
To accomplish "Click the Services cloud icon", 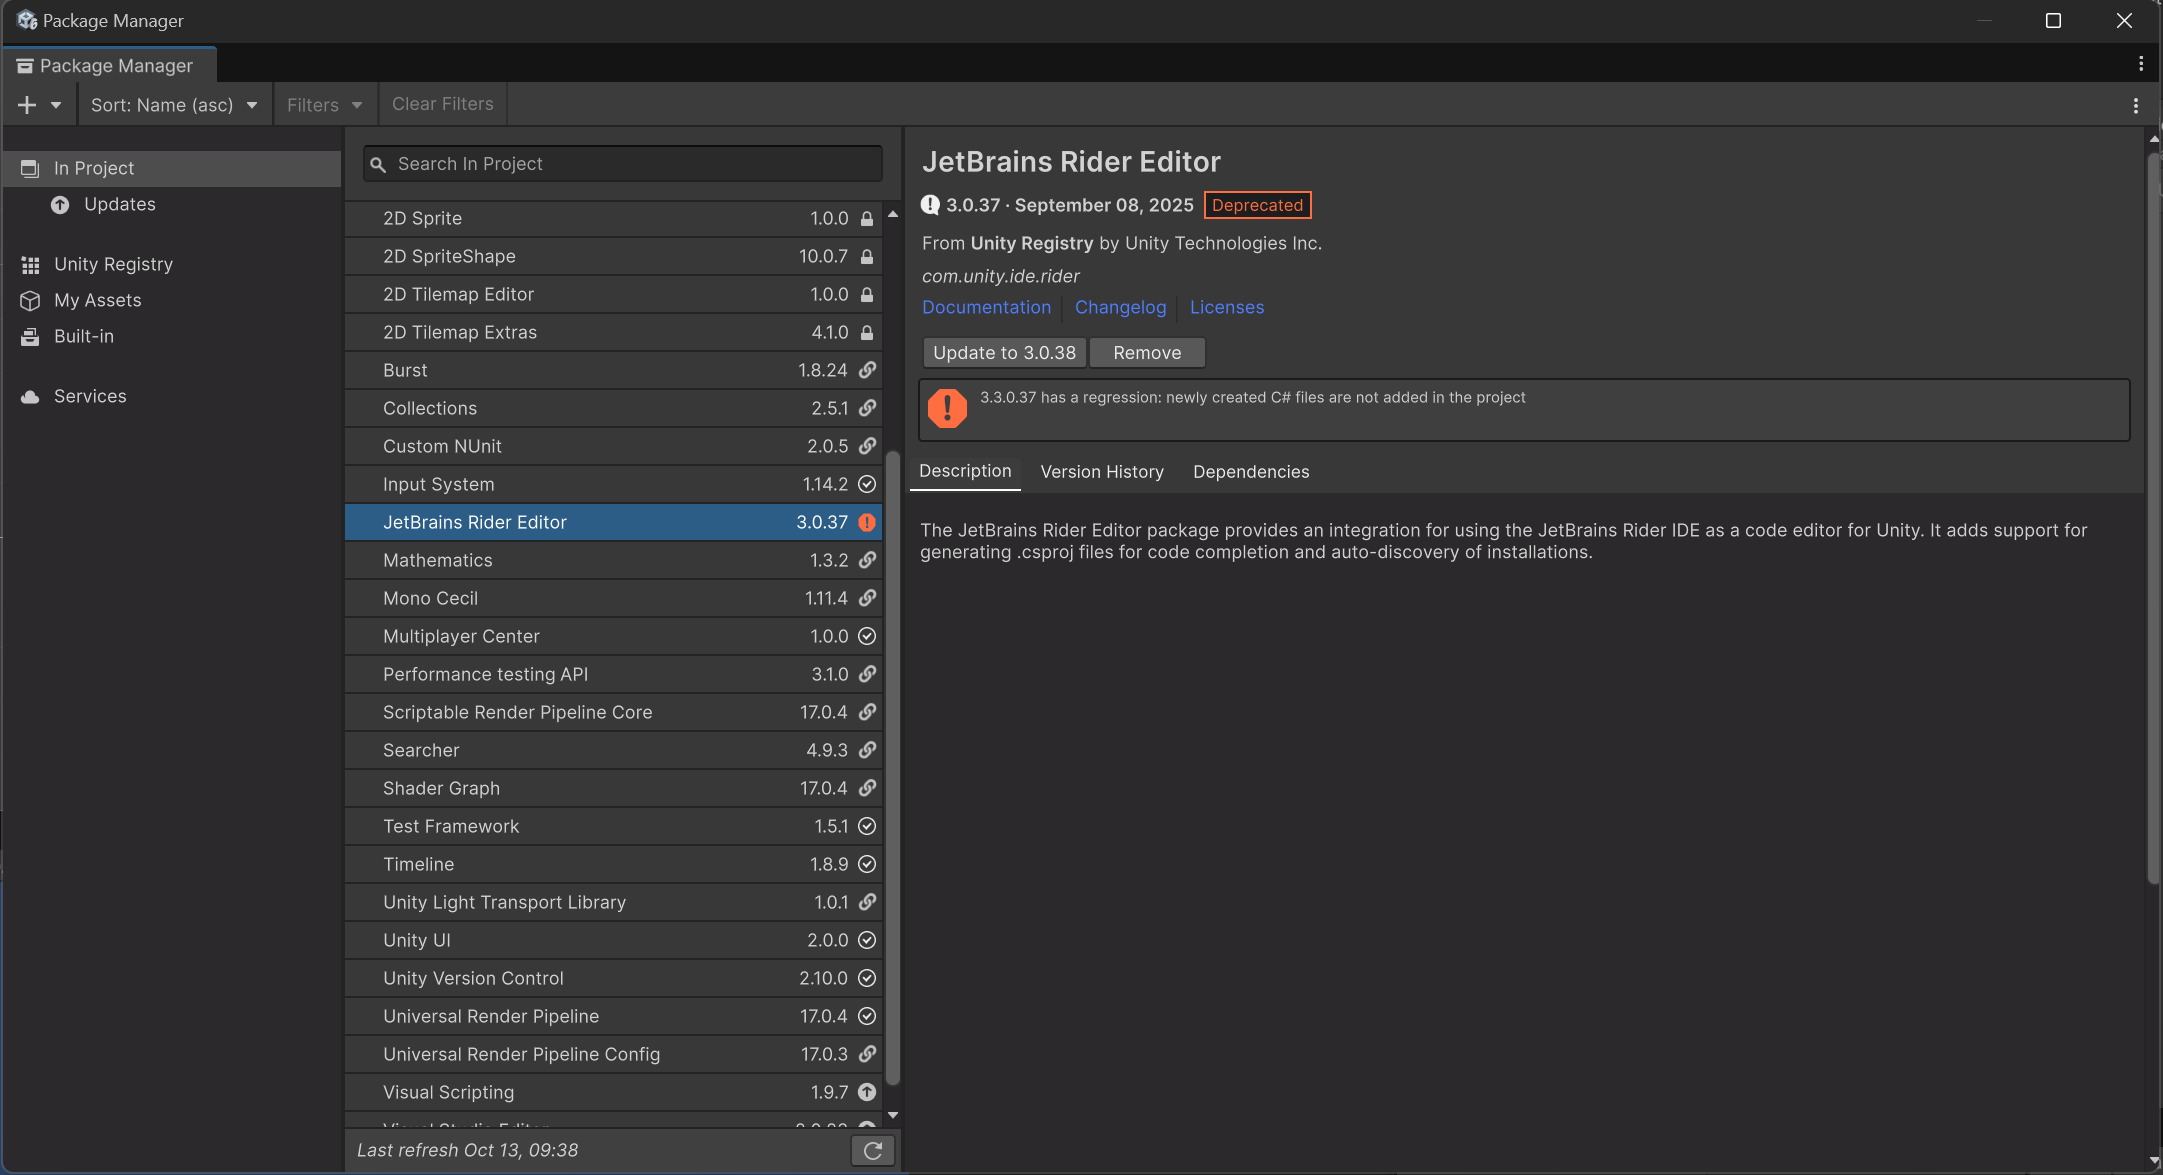I will pyautogui.click(x=31, y=397).
